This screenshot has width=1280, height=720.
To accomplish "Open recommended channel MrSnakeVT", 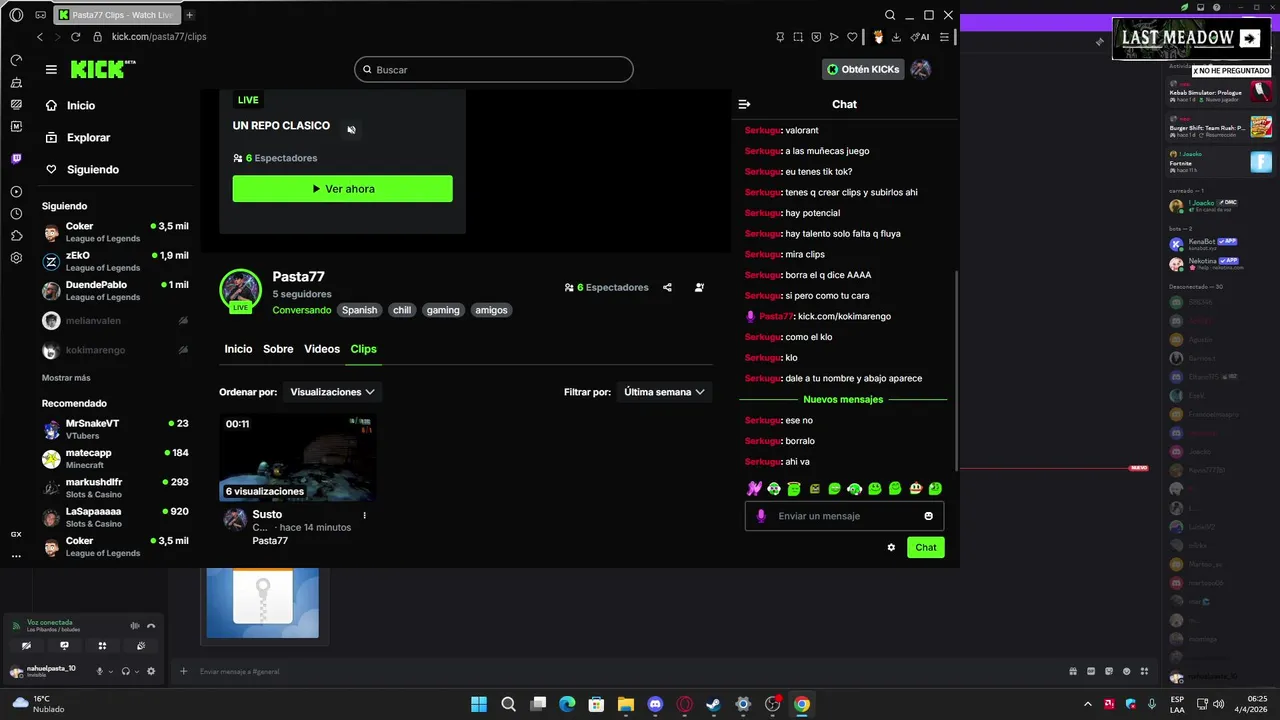I will coord(115,429).
